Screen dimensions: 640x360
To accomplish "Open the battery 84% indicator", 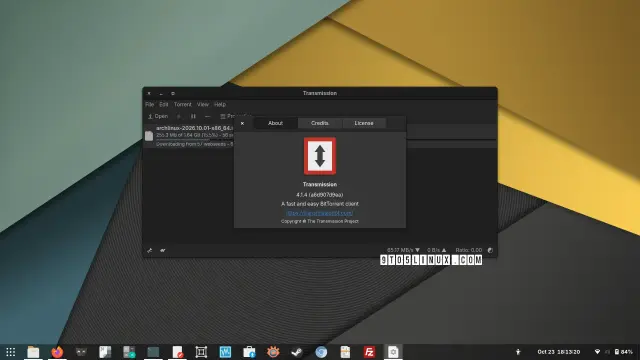I will pos(624,352).
